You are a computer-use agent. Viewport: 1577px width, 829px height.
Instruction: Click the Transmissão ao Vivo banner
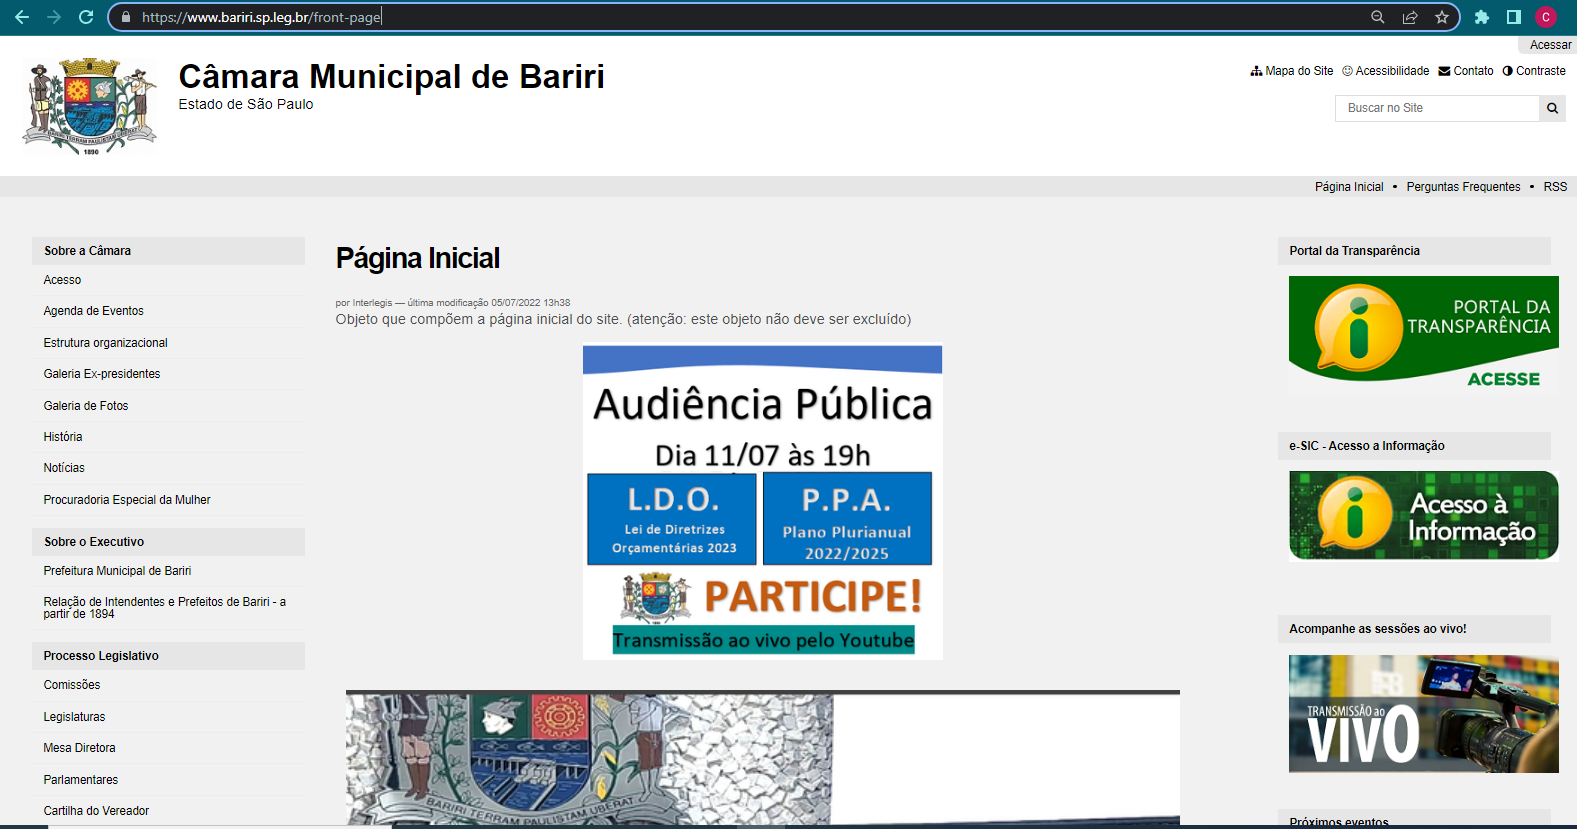(1423, 714)
